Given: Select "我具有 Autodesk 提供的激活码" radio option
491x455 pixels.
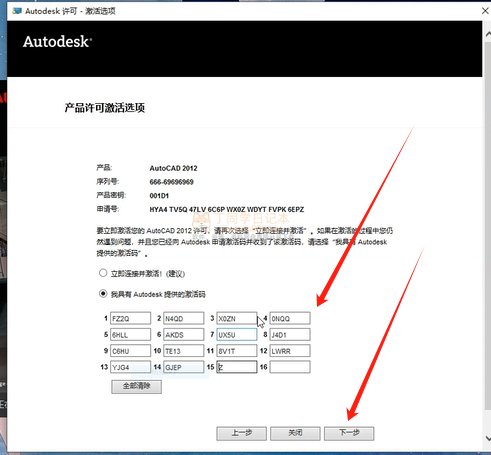Looking at the screenshot, I should (x=103, y=294).
